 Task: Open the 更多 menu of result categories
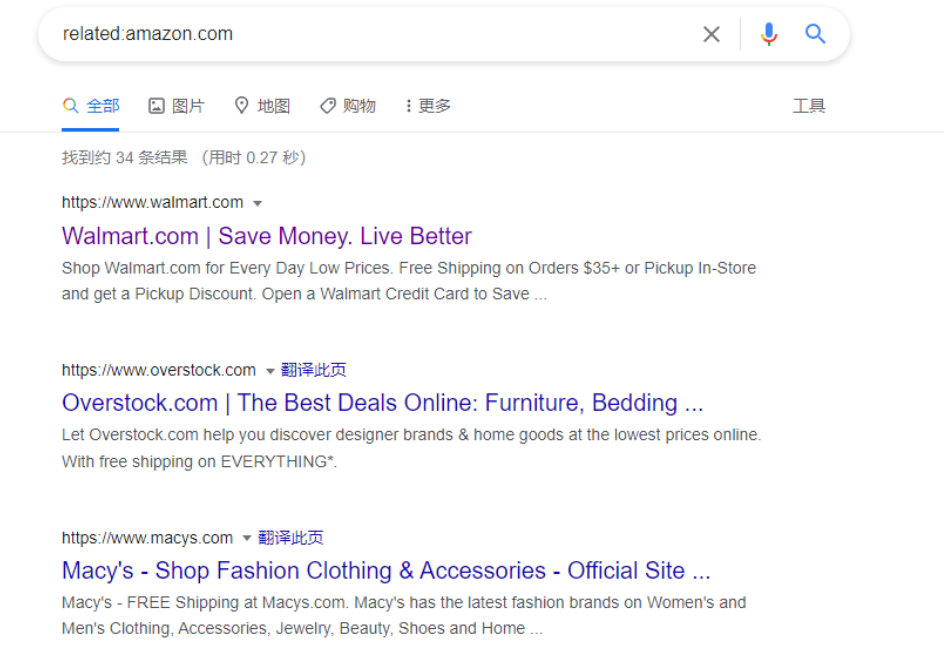point(427,105)
